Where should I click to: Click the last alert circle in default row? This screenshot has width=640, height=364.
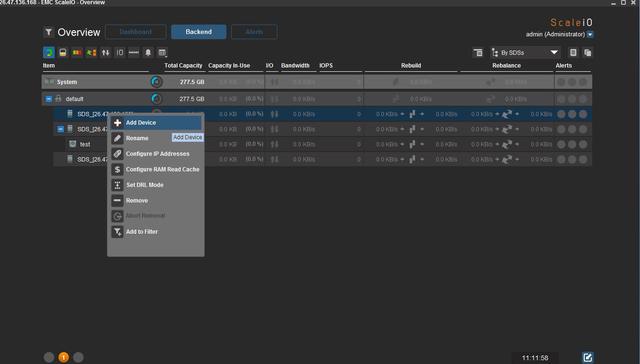[583, 99]
